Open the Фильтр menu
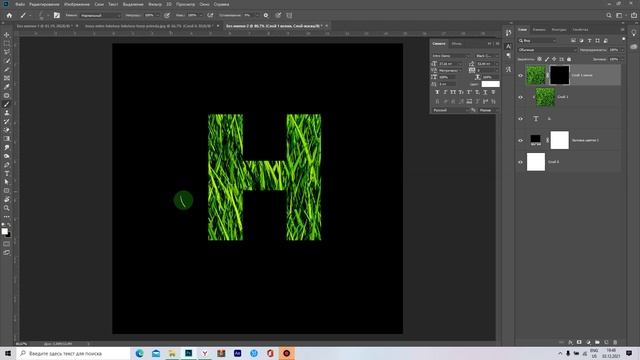 [155, 4]
